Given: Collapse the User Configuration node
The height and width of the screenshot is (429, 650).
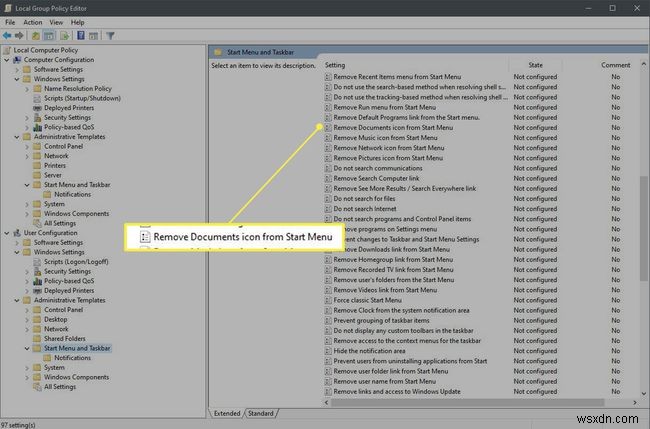Looking at the screenshot, I should (x=7, y=233).
